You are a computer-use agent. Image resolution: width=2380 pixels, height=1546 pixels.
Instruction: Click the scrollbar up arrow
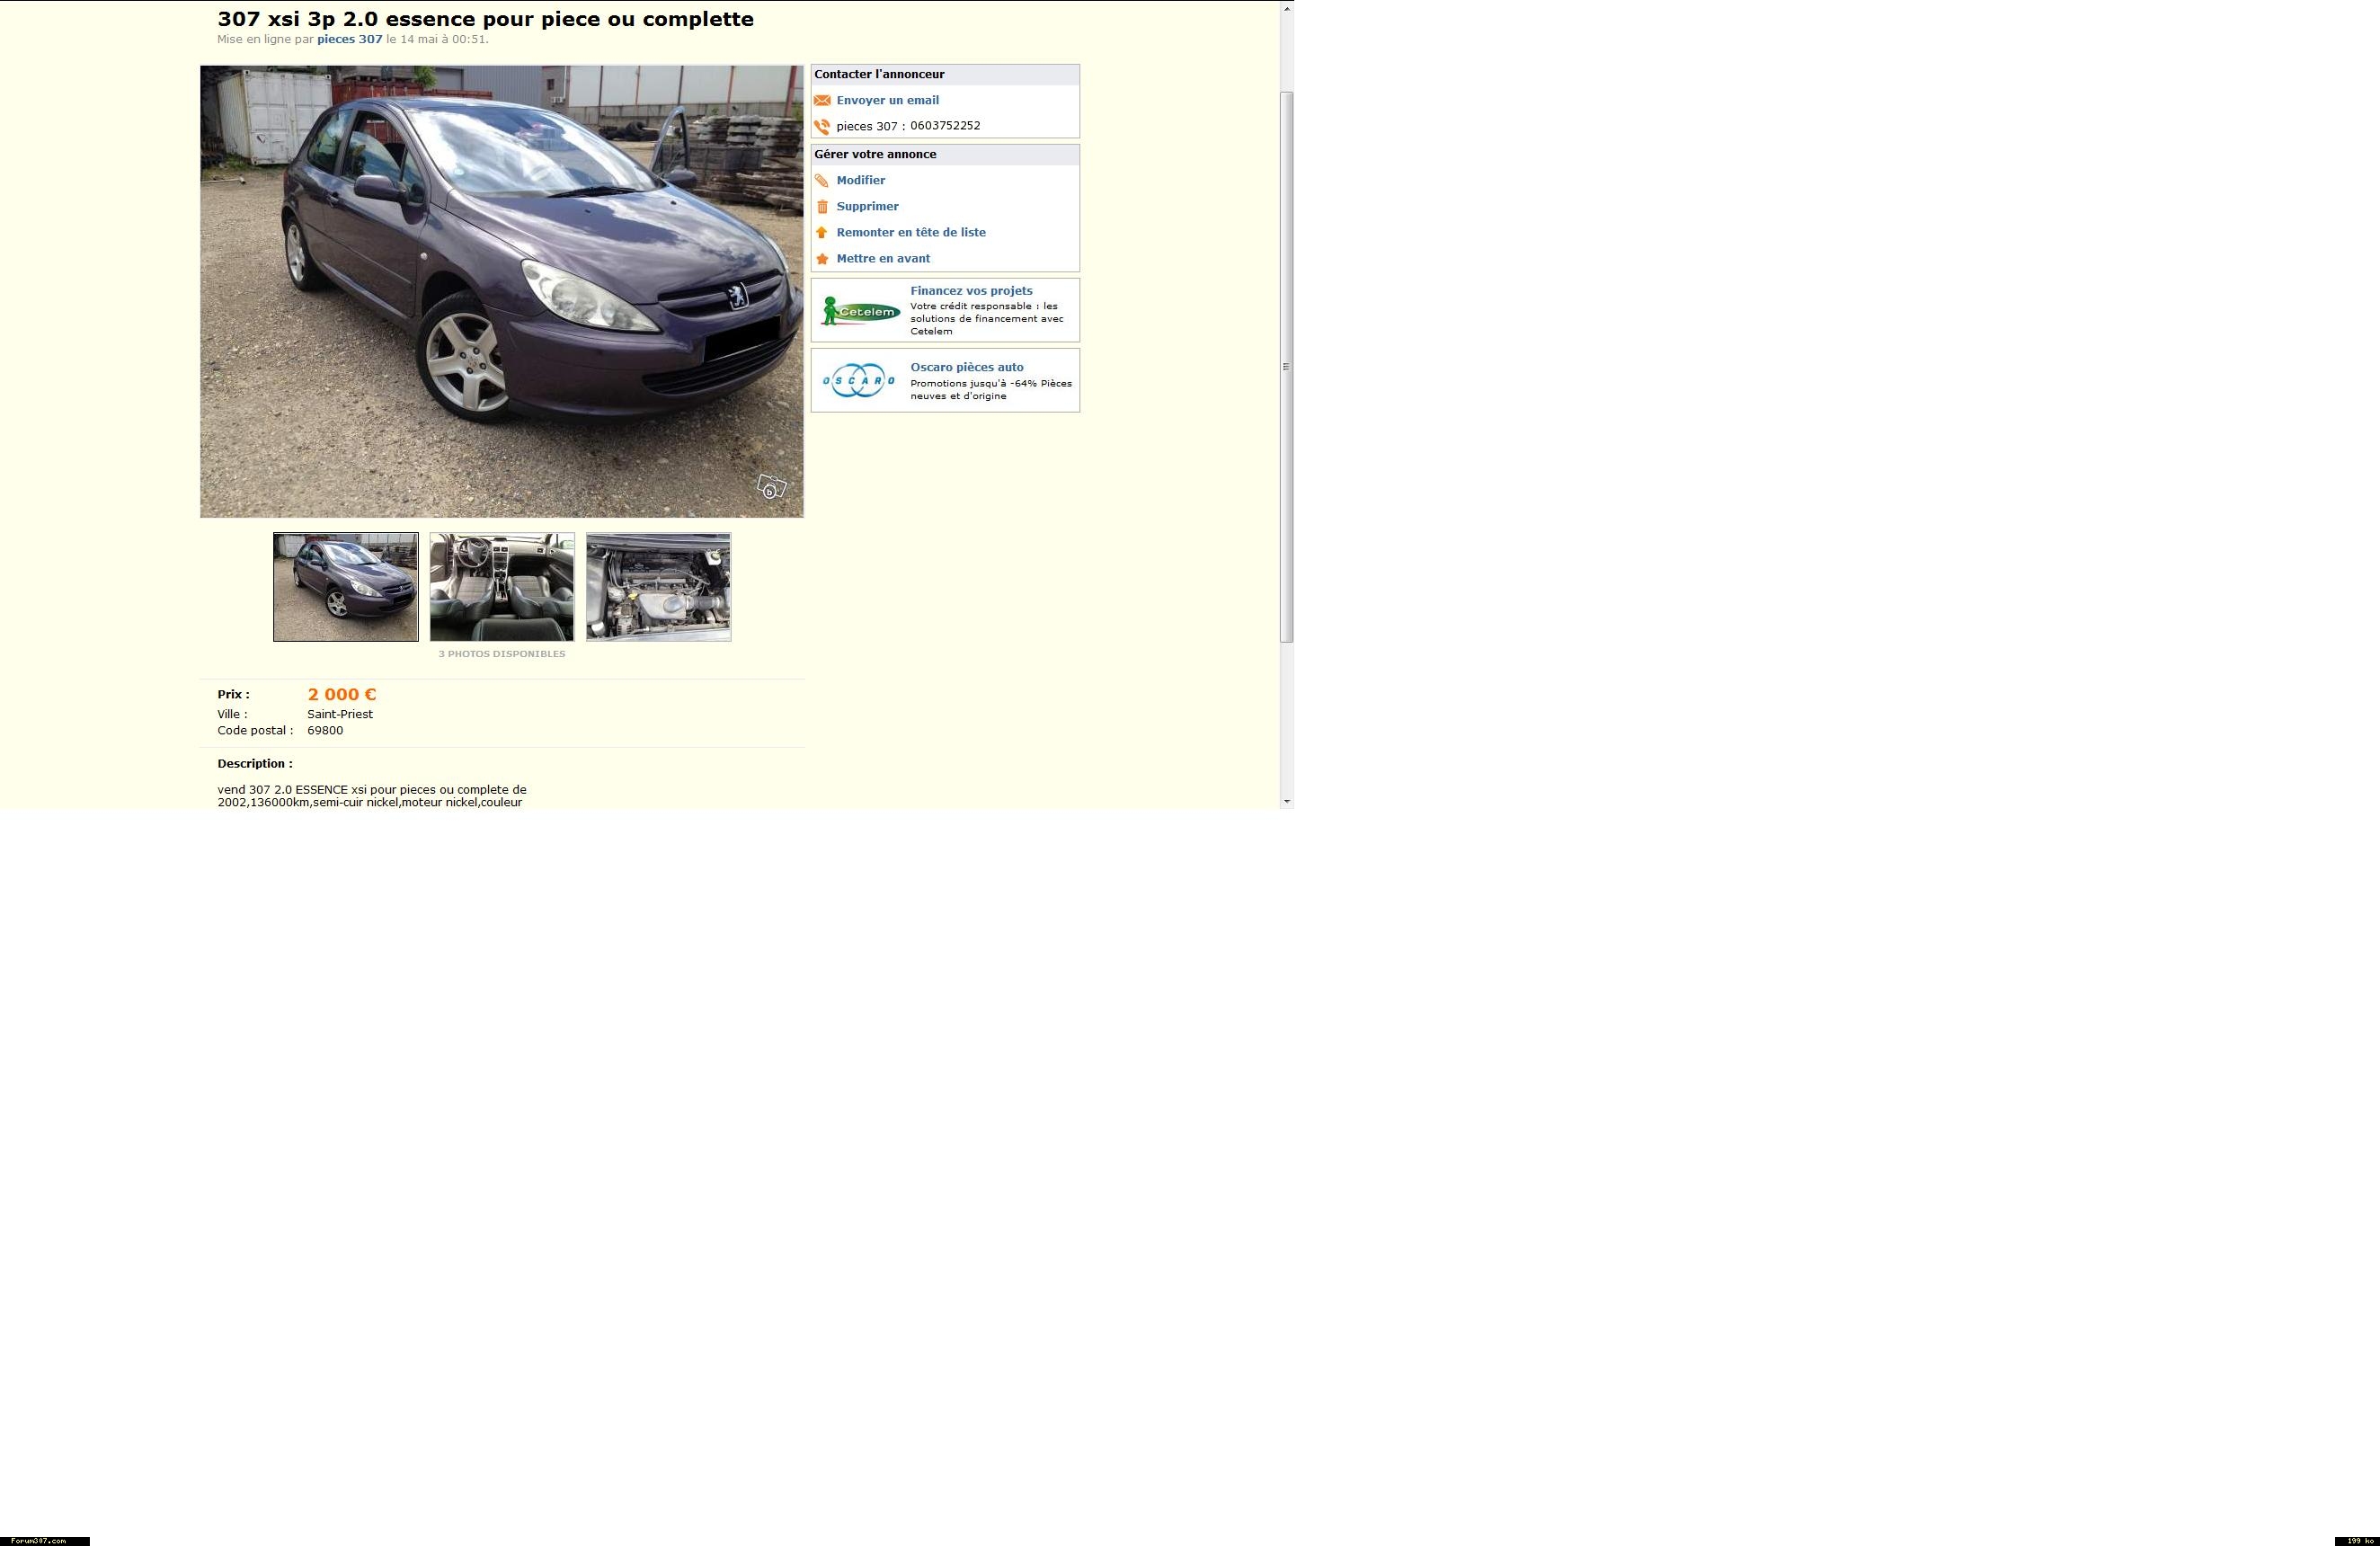tap(1287, 8)
